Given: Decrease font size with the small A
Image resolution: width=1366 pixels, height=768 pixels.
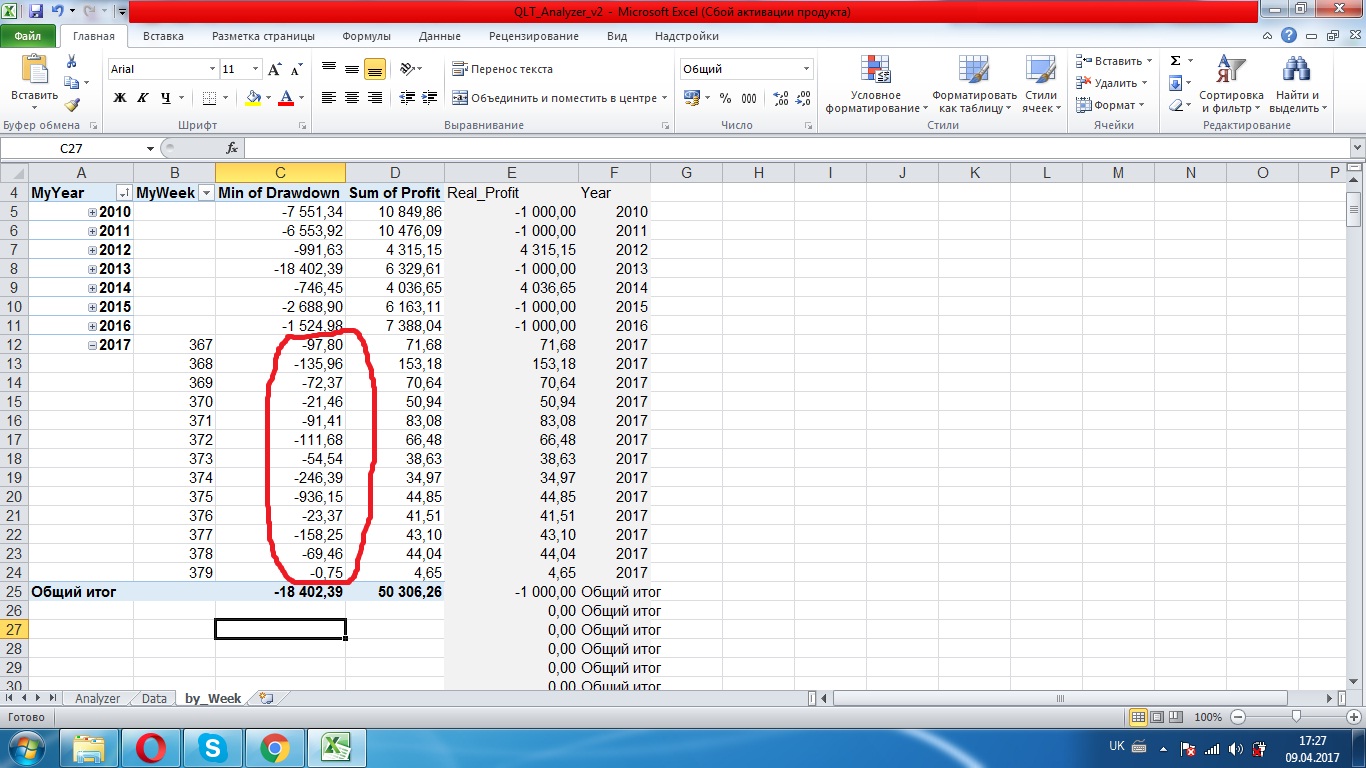Looking at the screenshot, I should coord(297,69).
